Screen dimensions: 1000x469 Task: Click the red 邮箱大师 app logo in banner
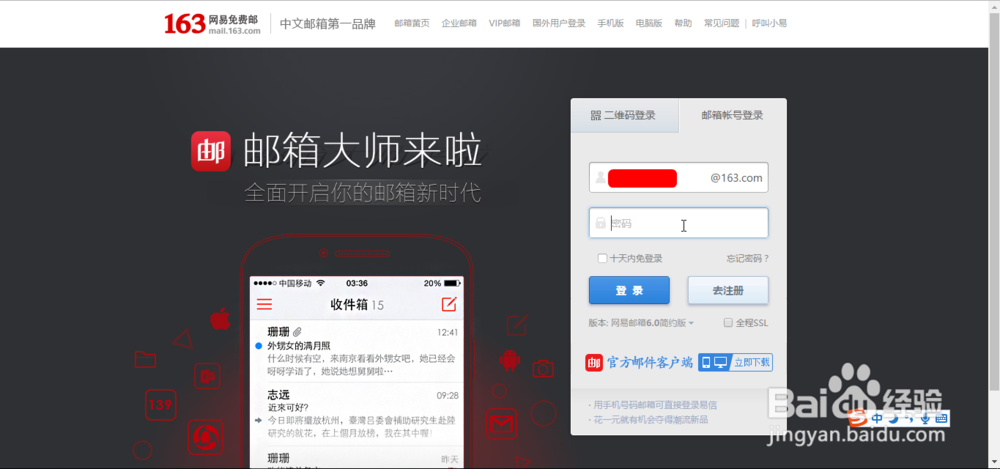point(211,151)
